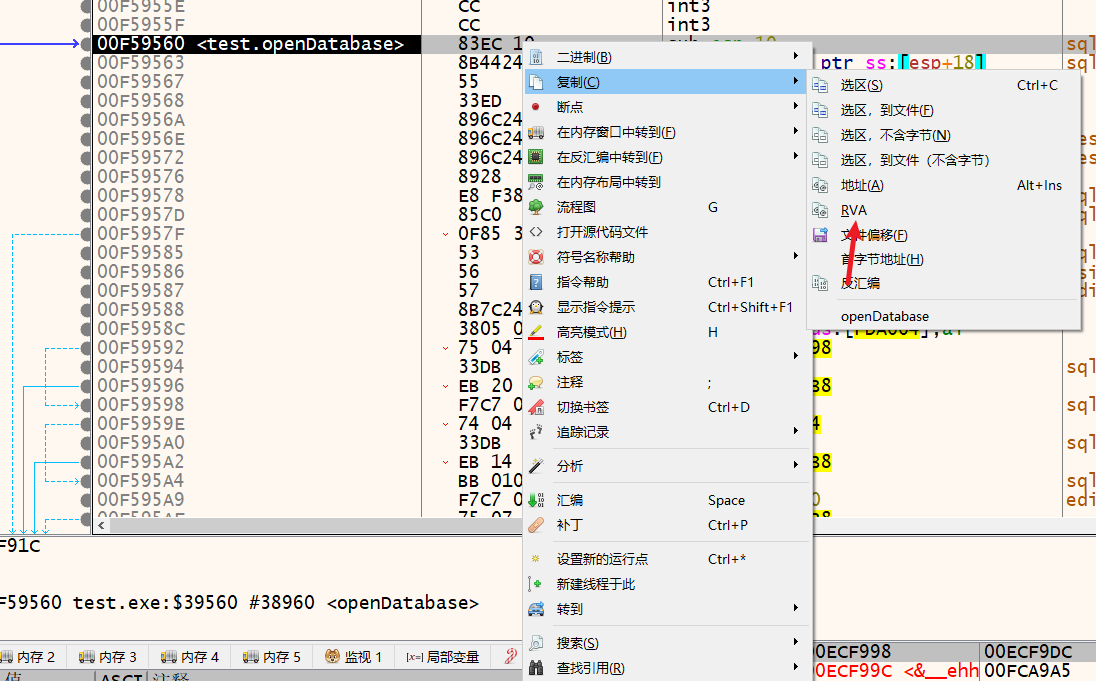
Task: Click the assemble (汇编) icon
Action: tap(536, 500)
